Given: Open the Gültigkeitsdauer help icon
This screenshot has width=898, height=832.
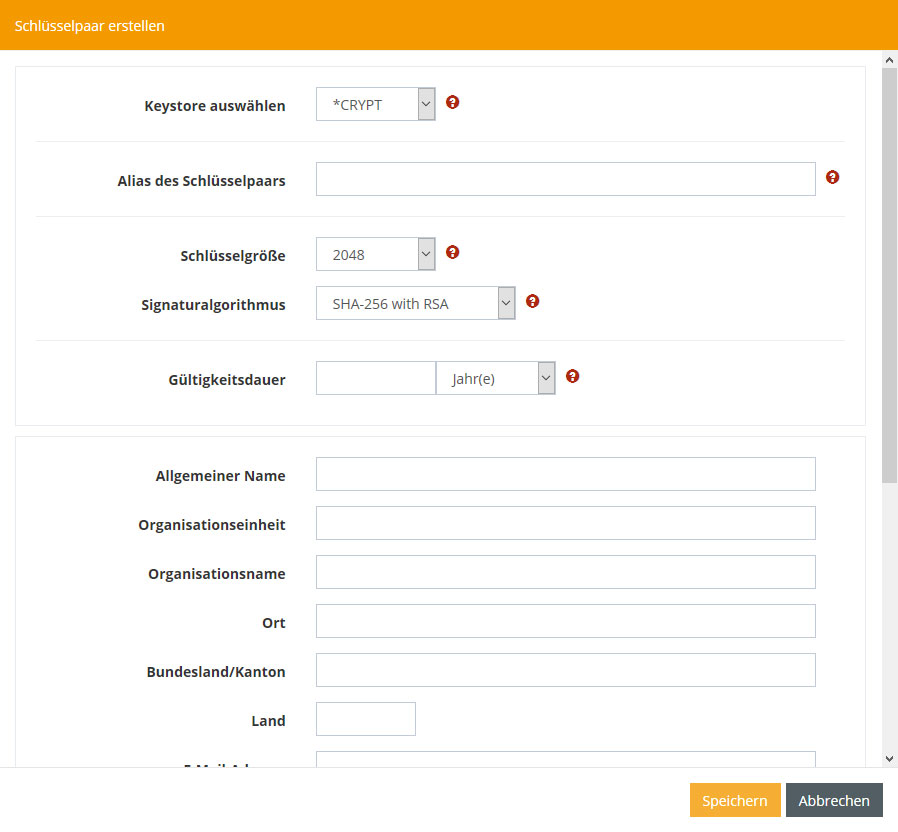Looking at the screenshot, I should [x=572, y=376].
